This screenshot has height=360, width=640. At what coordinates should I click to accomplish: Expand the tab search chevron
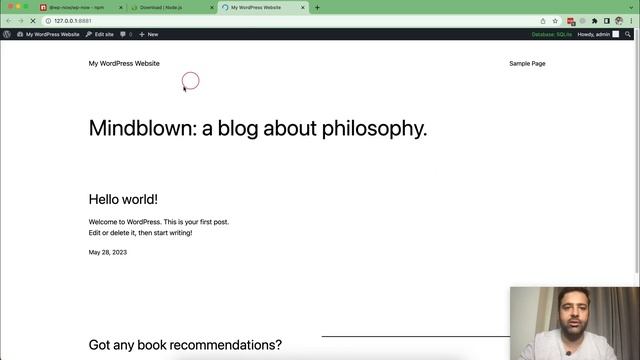pyautogui.click(x=631, y=7)
